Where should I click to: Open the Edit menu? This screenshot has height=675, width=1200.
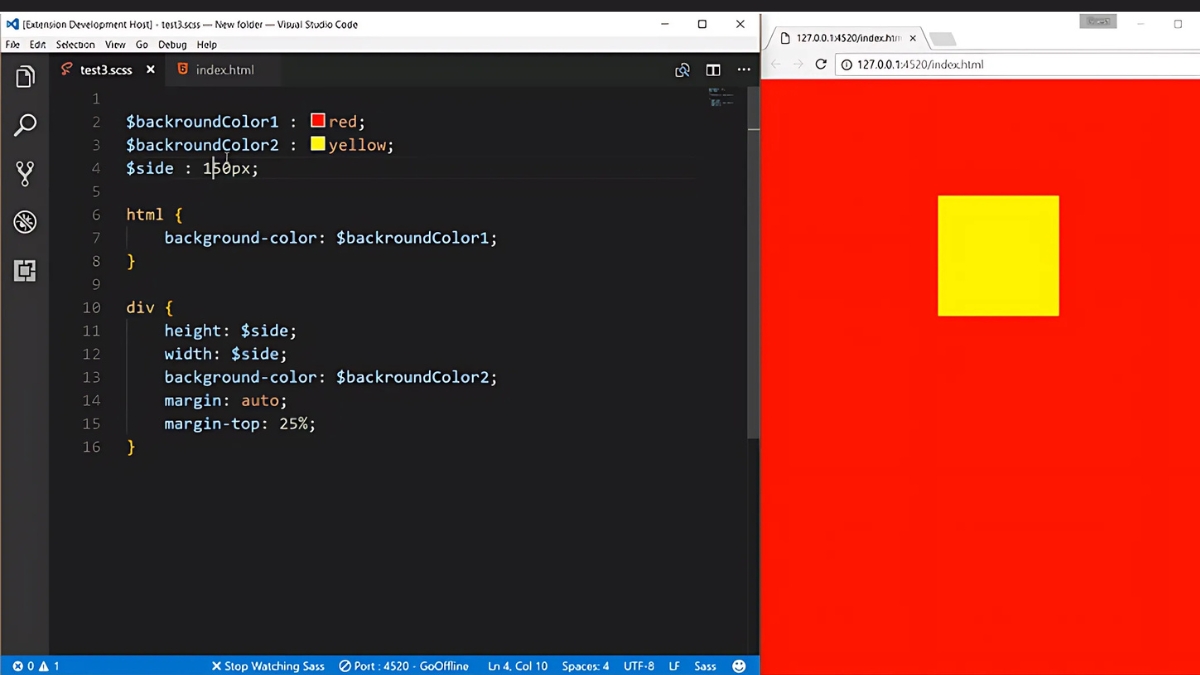(38, 45)
